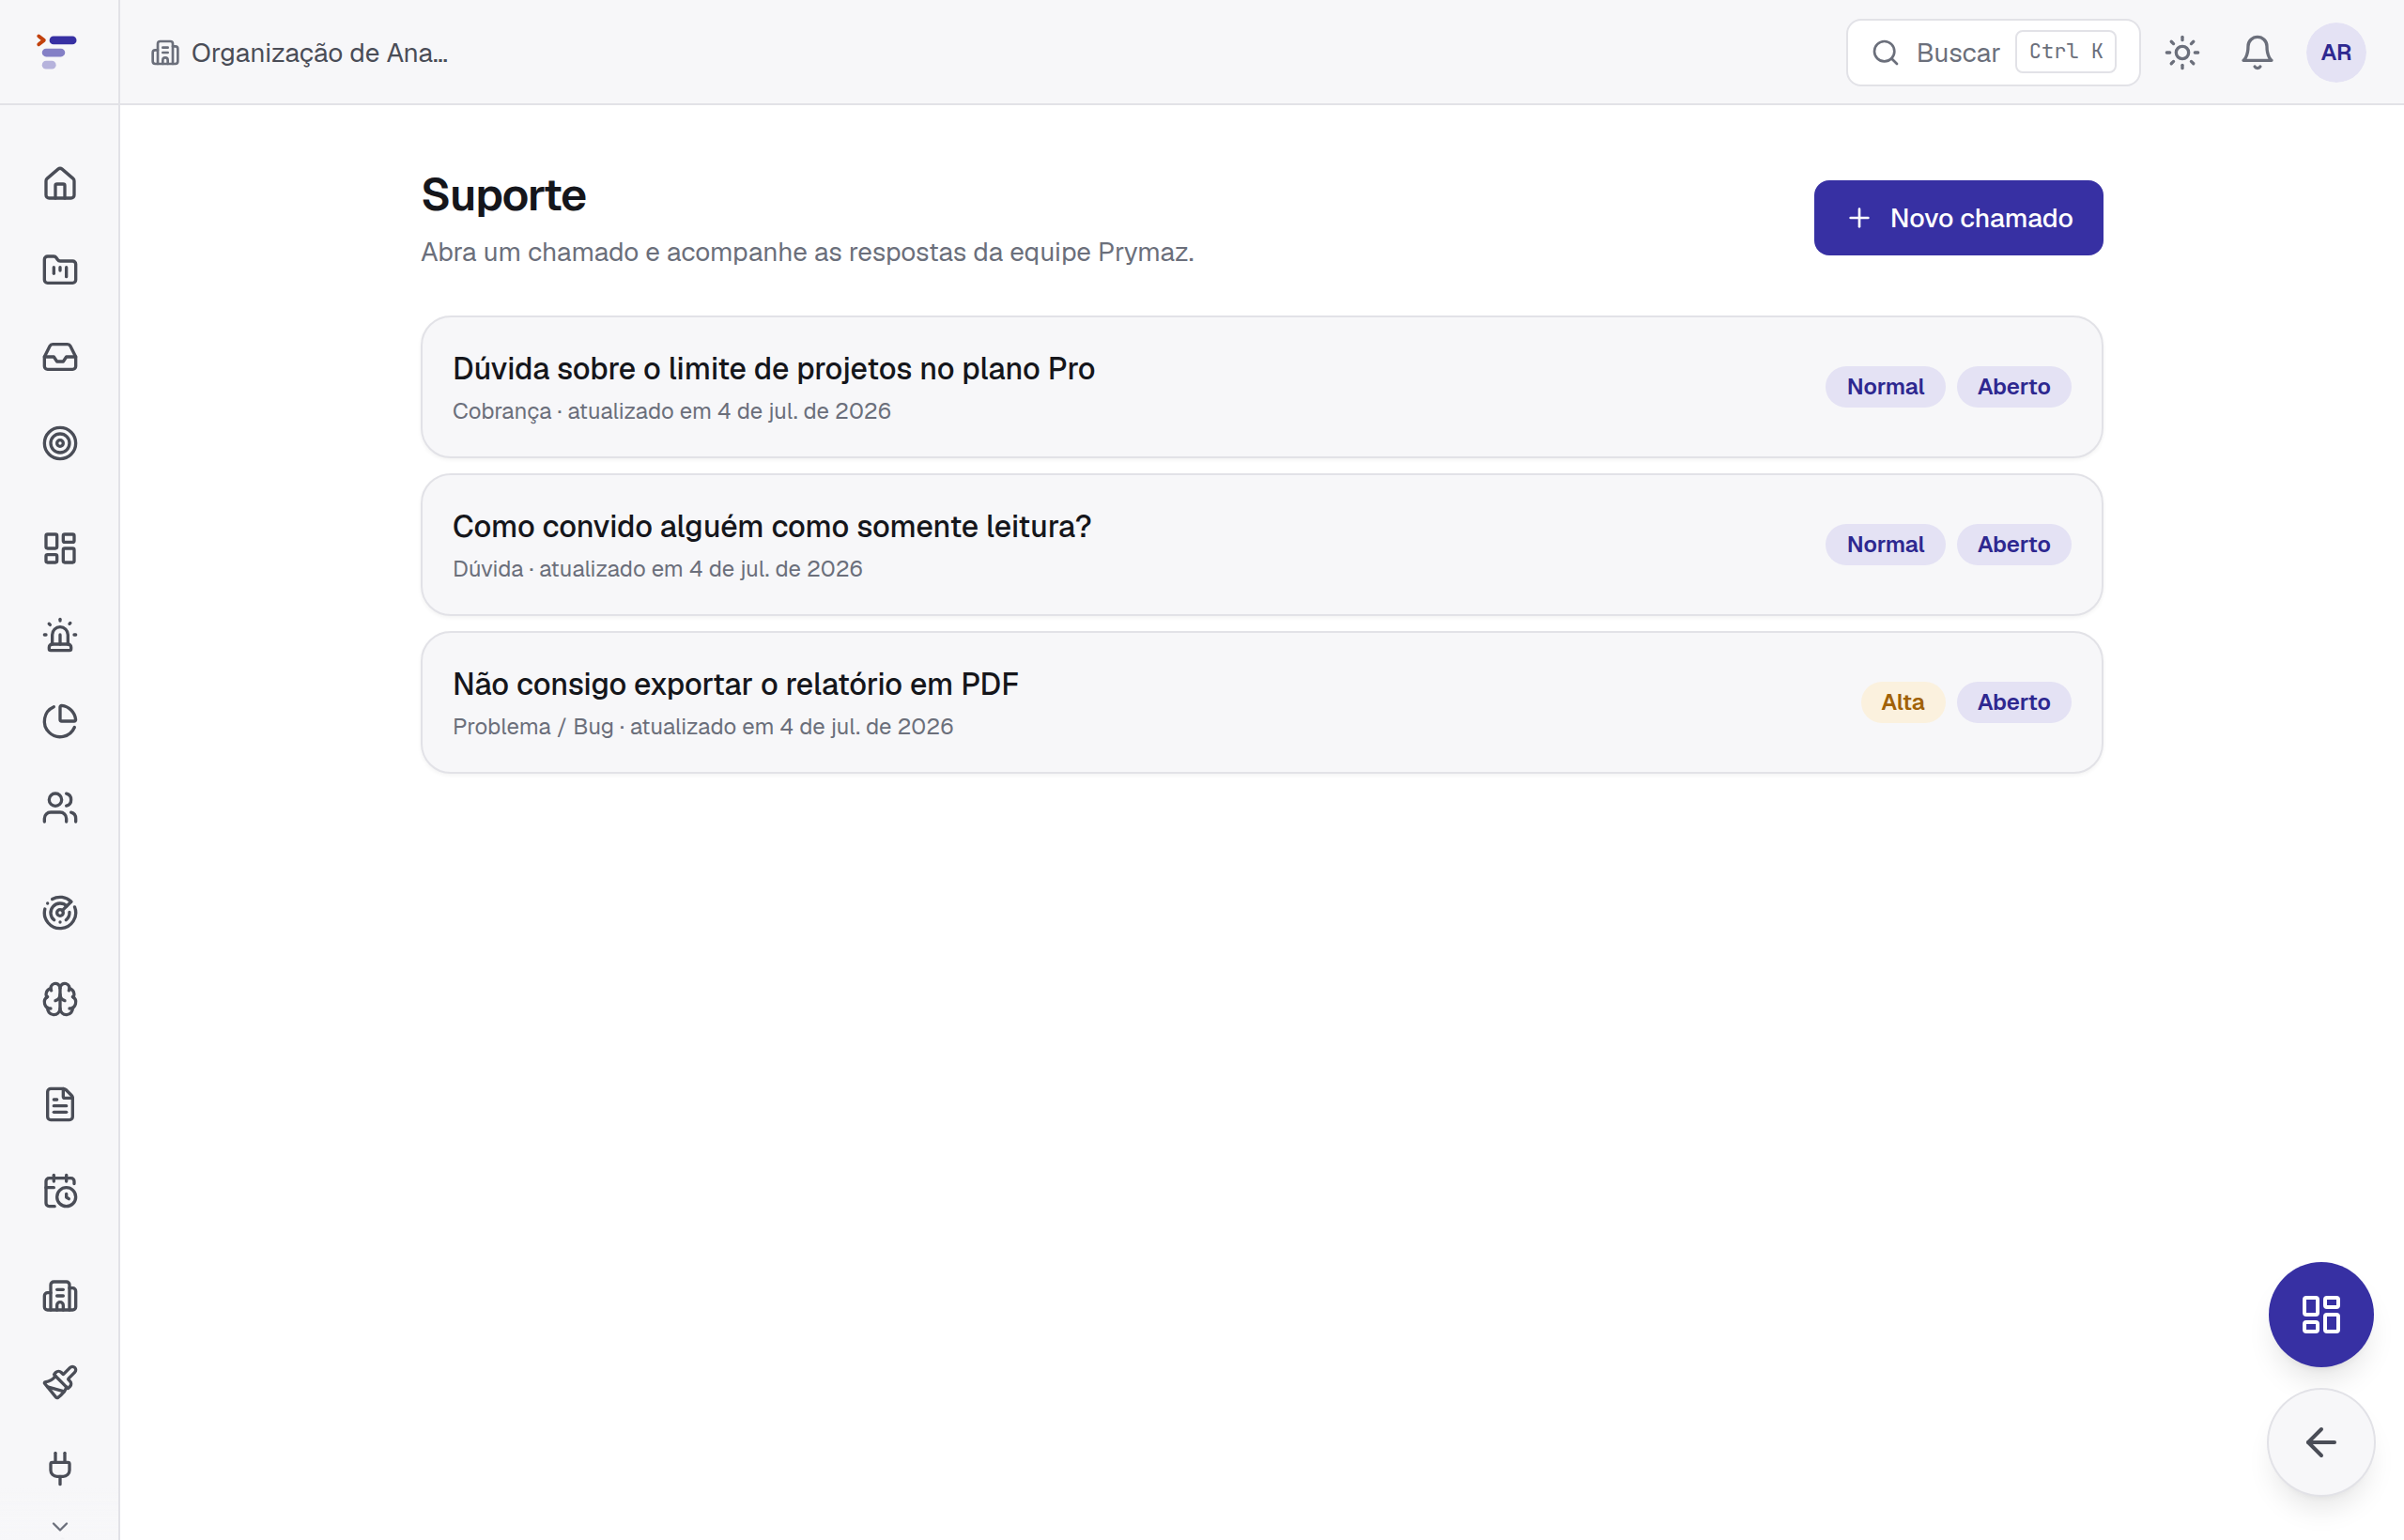Viewport: 2404px width, 1540px height.
Task: Click the Novo chamado button
Action: 1958,218
